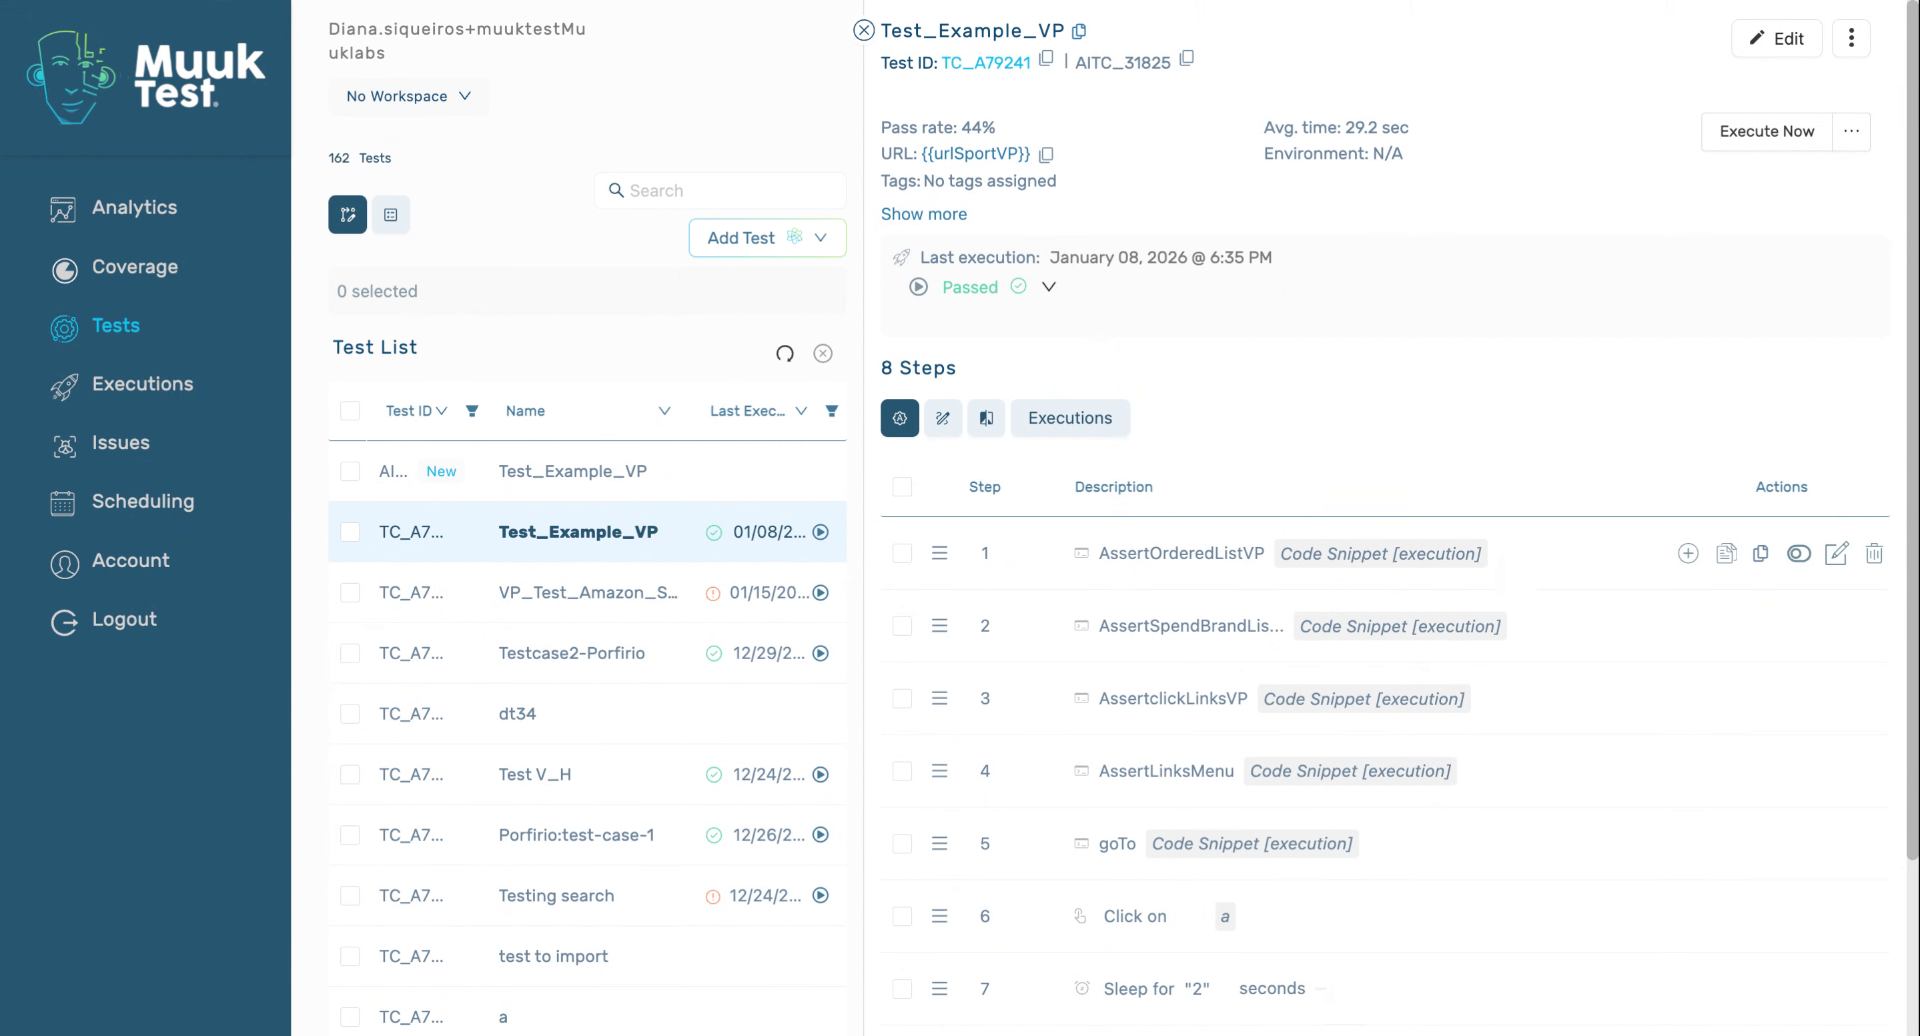Log out via the Logout item
The width and height of the screenshot is (1920, 1036).
point(124,620)
